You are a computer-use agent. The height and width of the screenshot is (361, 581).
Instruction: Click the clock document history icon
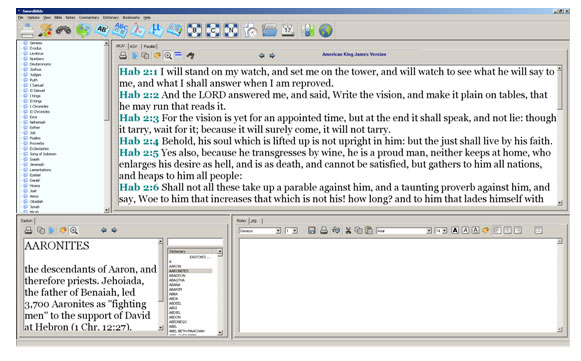click(250, 30)
